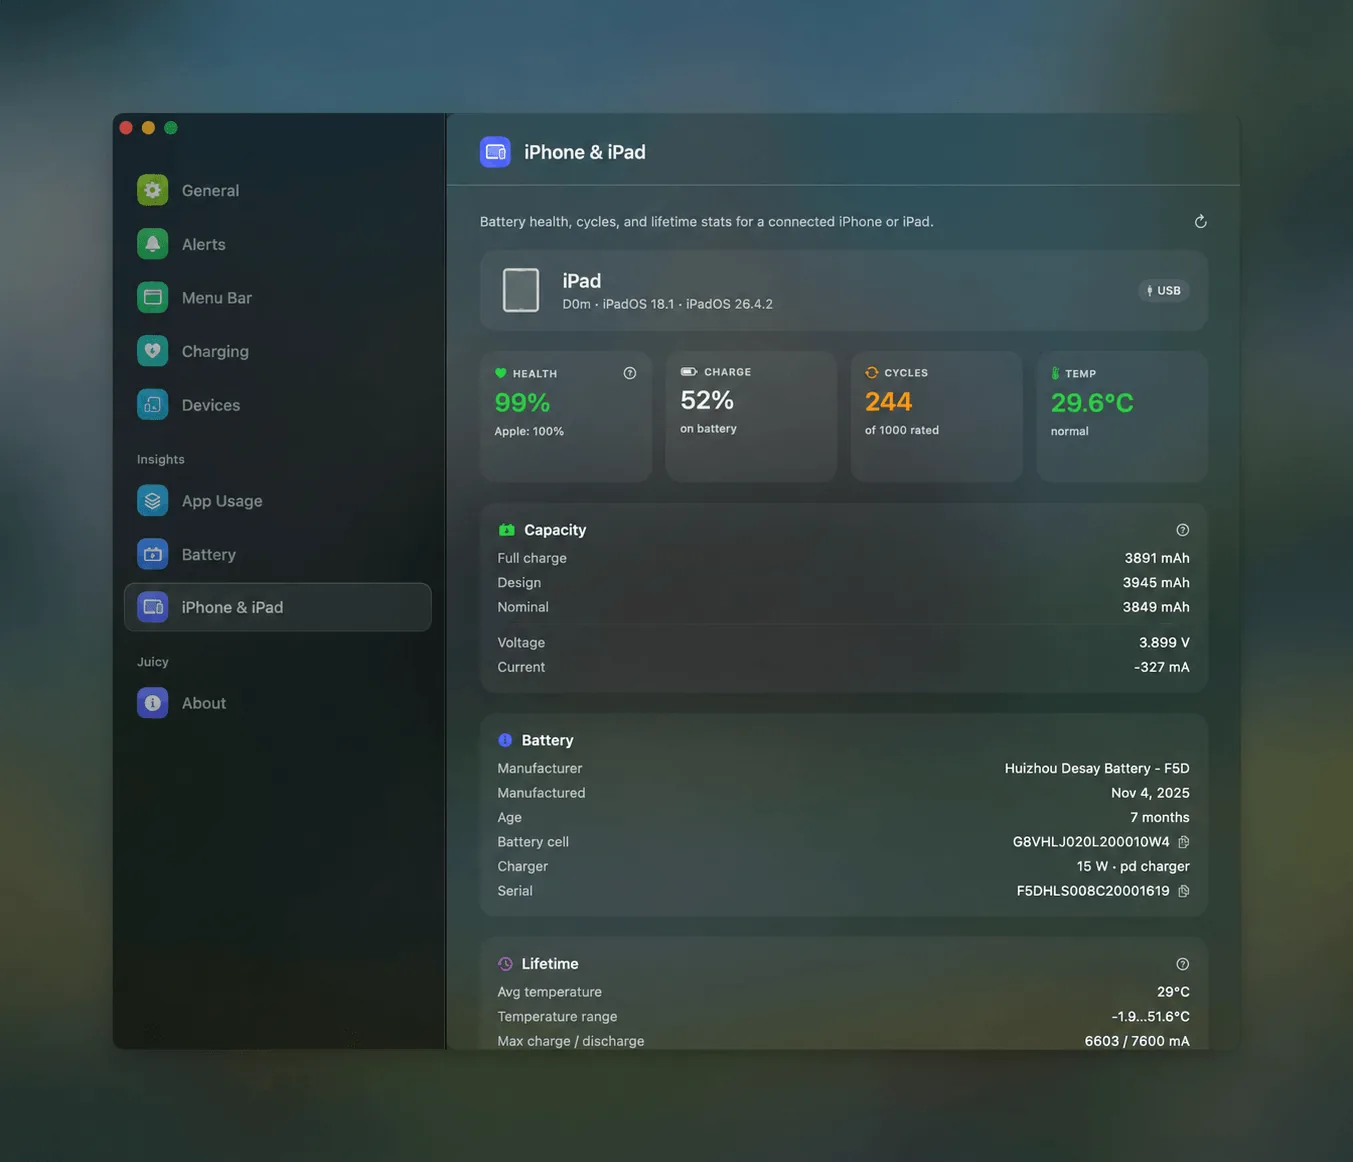Click the 3.899 V voltage value
The image size is (1353, 1162).
point(1164,643)
